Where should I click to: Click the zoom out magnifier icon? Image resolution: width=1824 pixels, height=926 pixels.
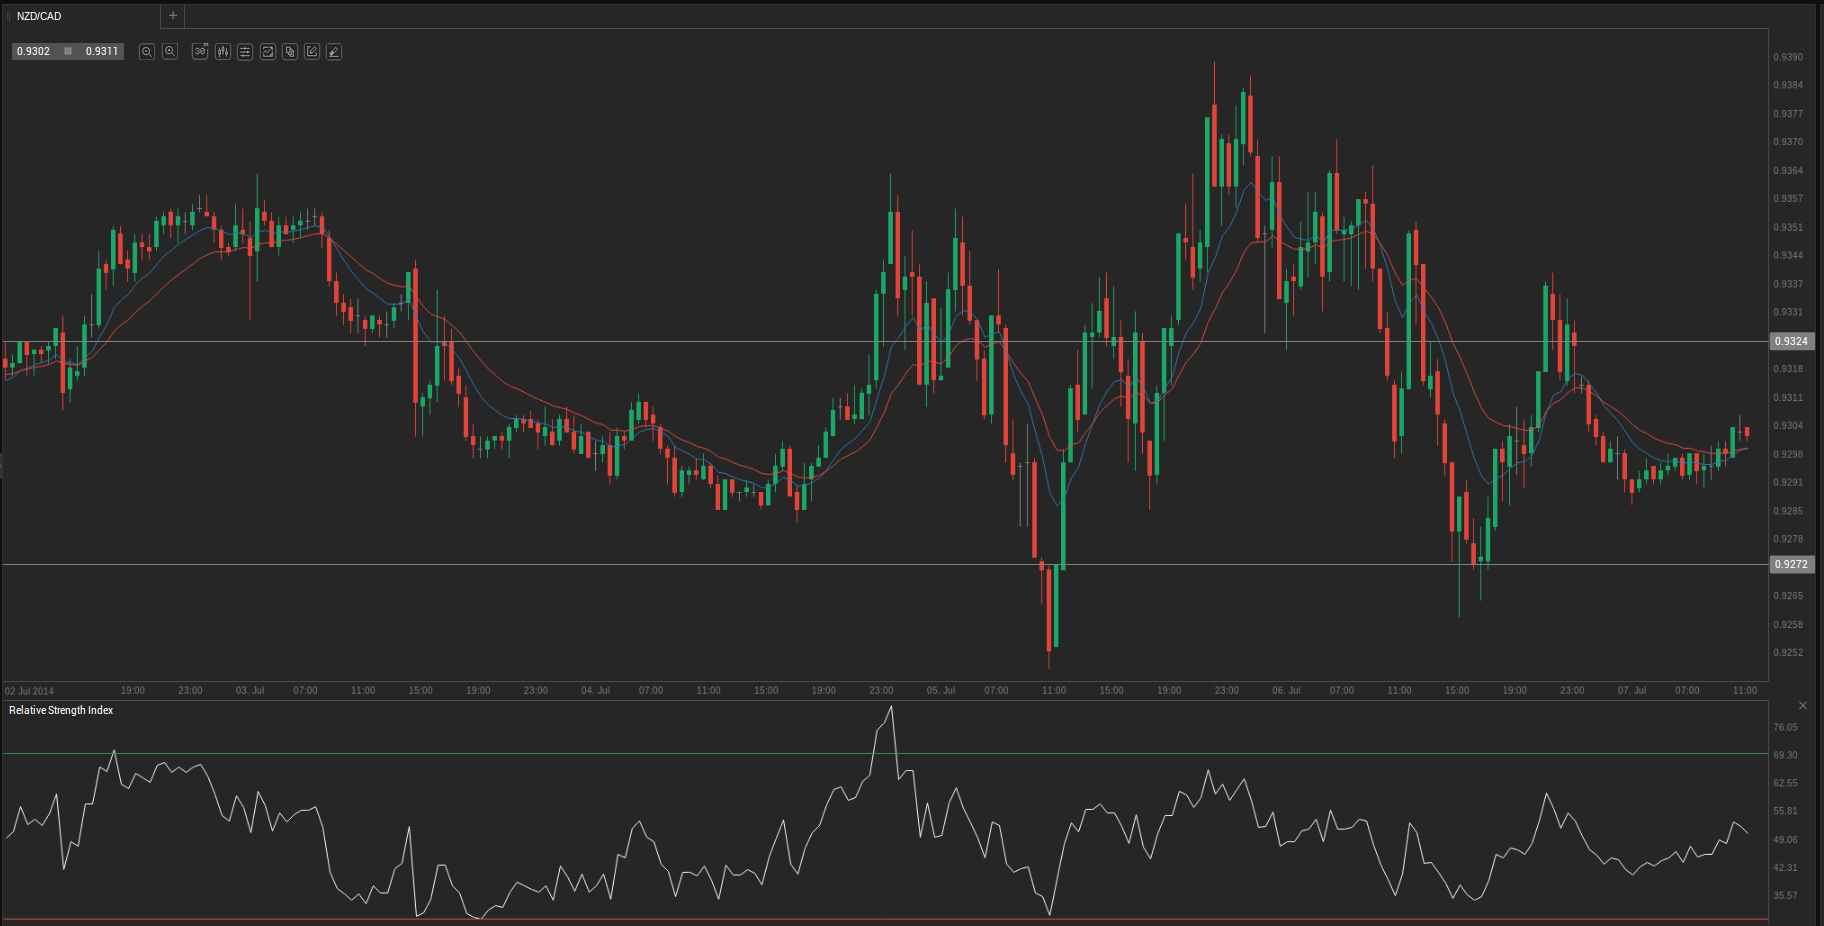(x=146, y=52)
